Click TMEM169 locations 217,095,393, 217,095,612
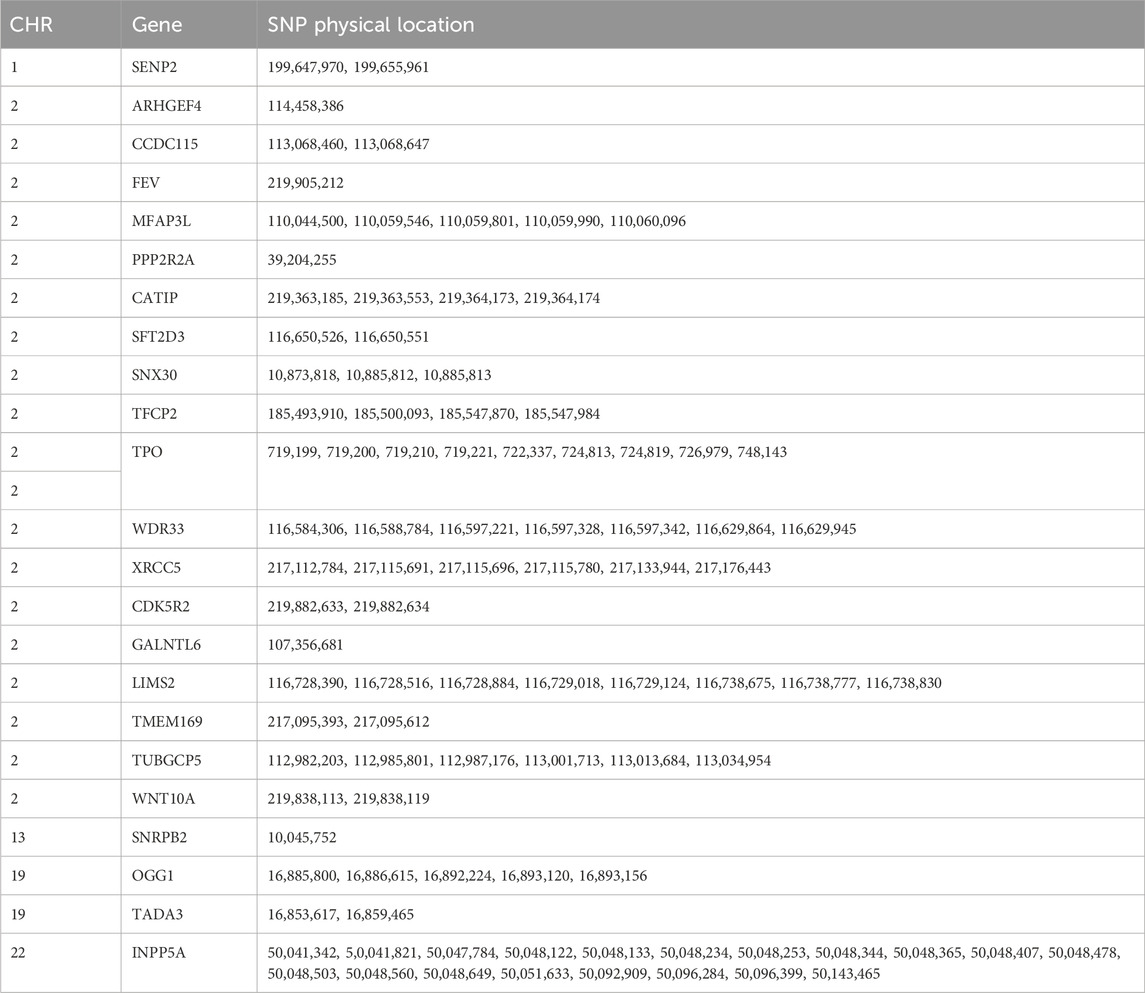 348,722
